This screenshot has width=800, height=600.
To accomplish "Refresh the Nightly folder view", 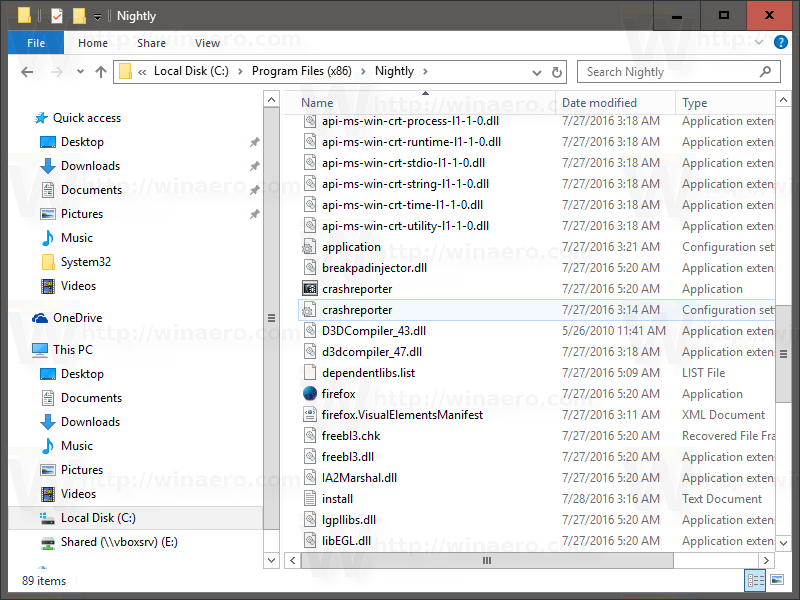I will pos(557,72).
